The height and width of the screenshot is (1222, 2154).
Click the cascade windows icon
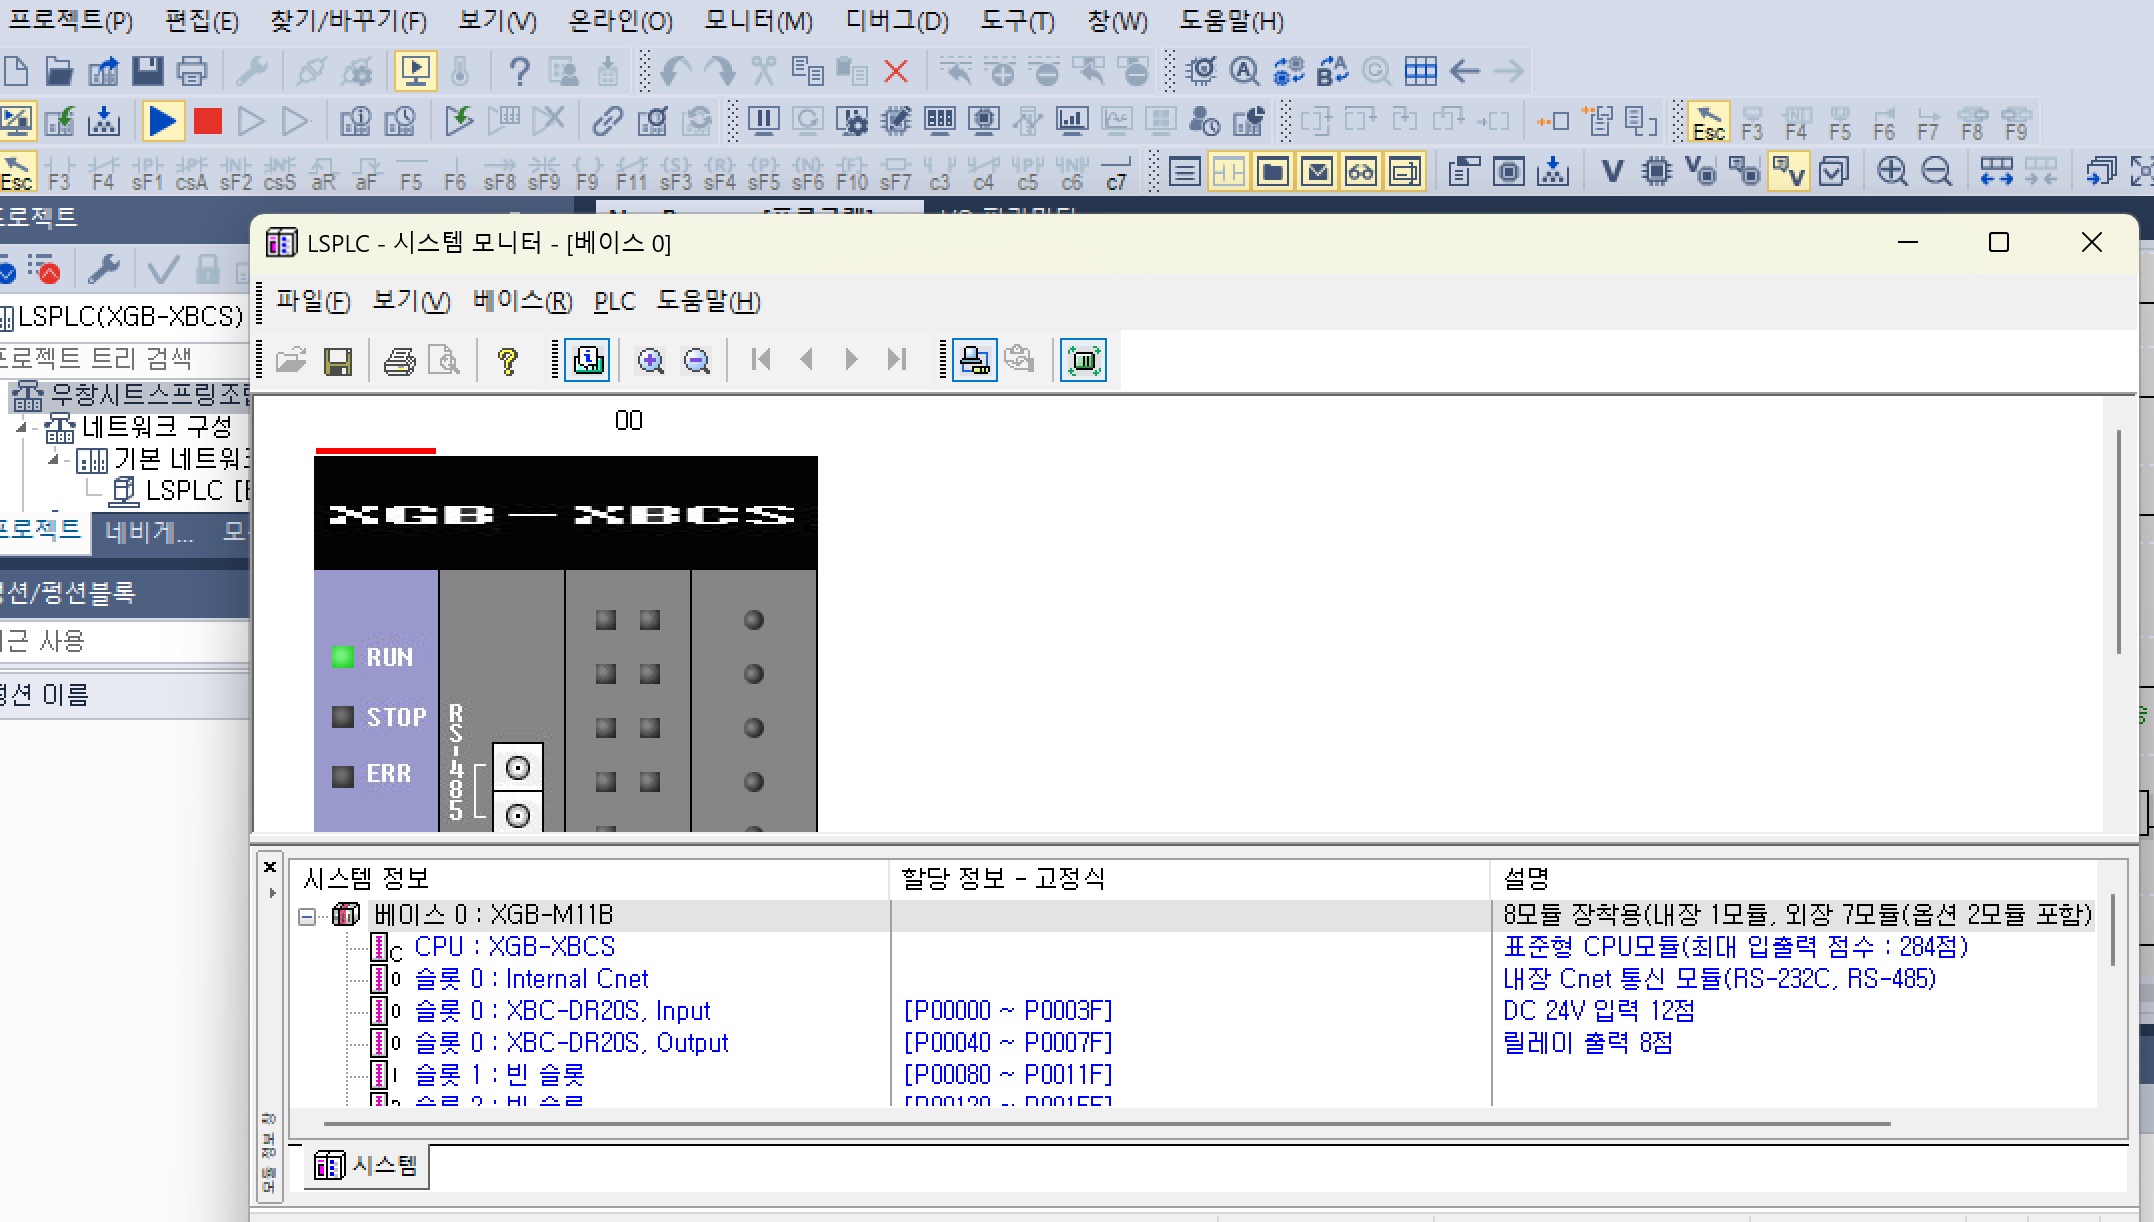pyautogui.click(x=2100, y=172)
